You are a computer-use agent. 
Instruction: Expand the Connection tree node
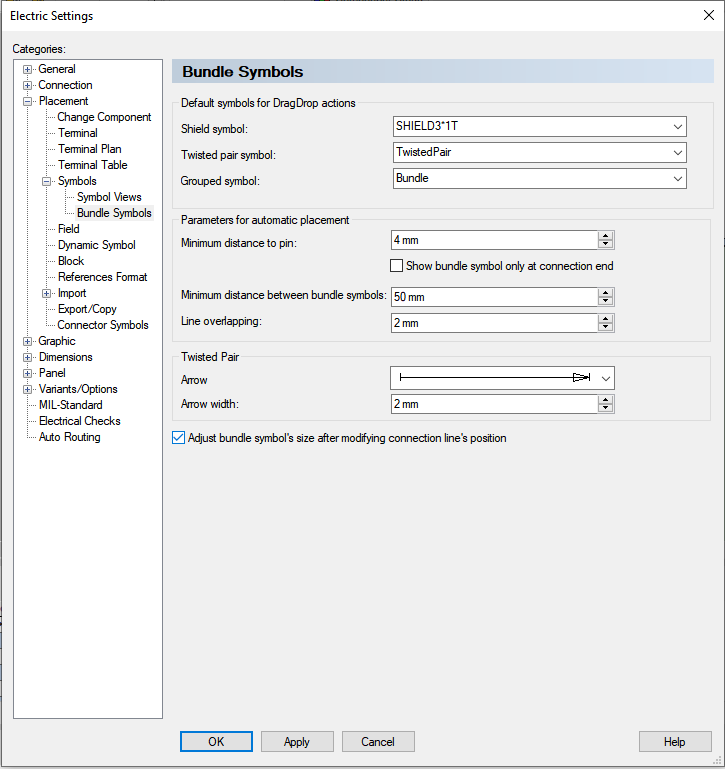point(28,85)
